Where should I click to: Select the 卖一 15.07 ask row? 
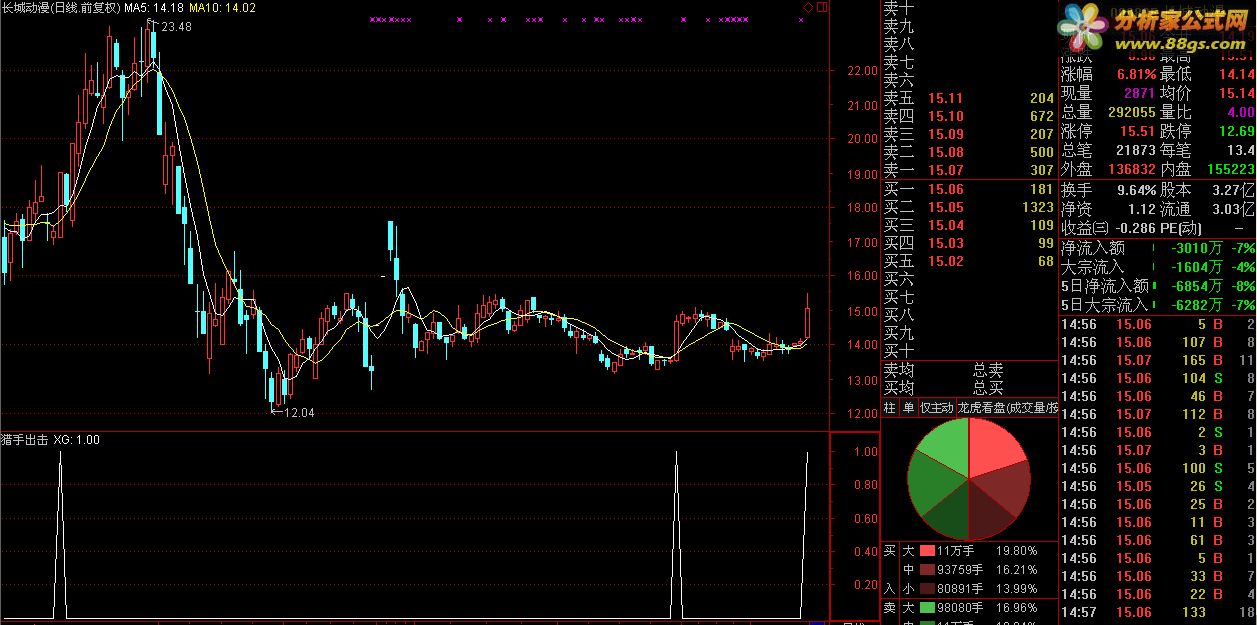[x=969, y=170]
